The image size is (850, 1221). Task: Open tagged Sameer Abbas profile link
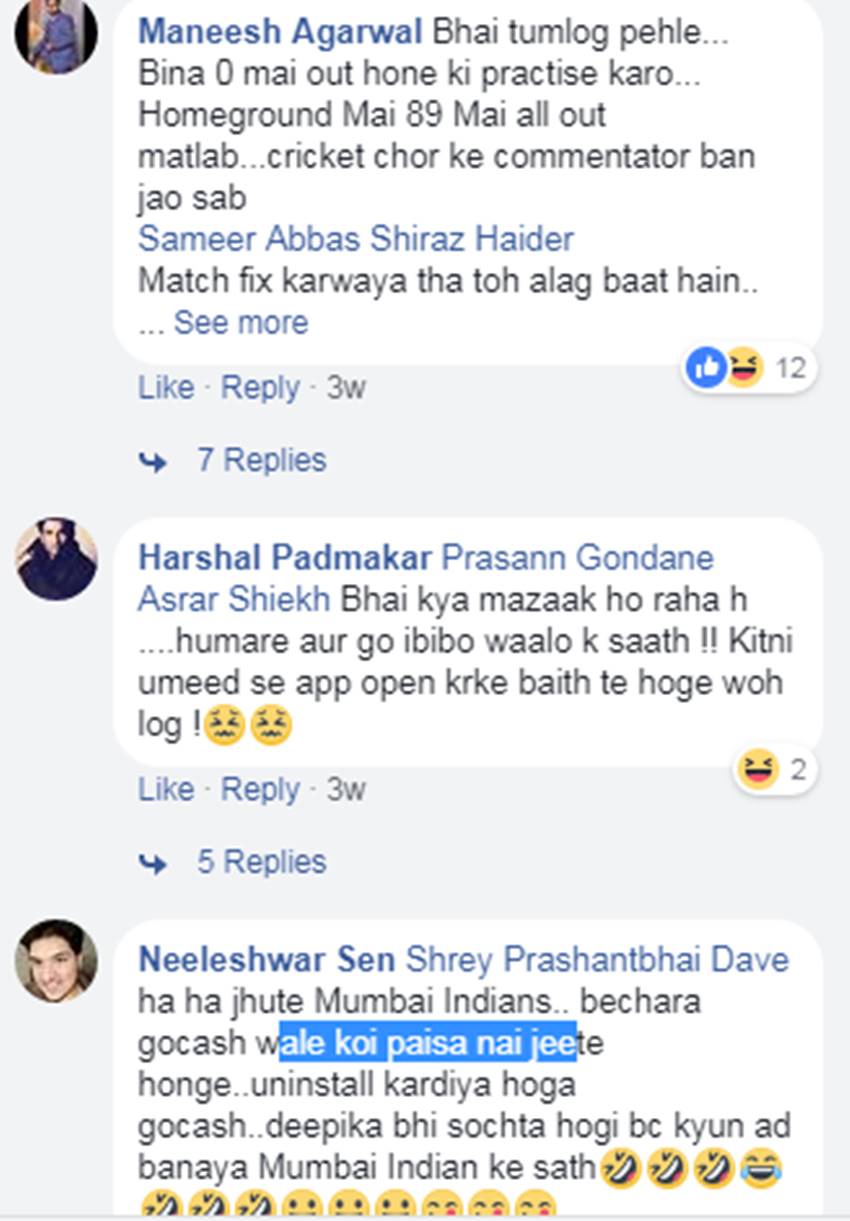tap(251, 240)
